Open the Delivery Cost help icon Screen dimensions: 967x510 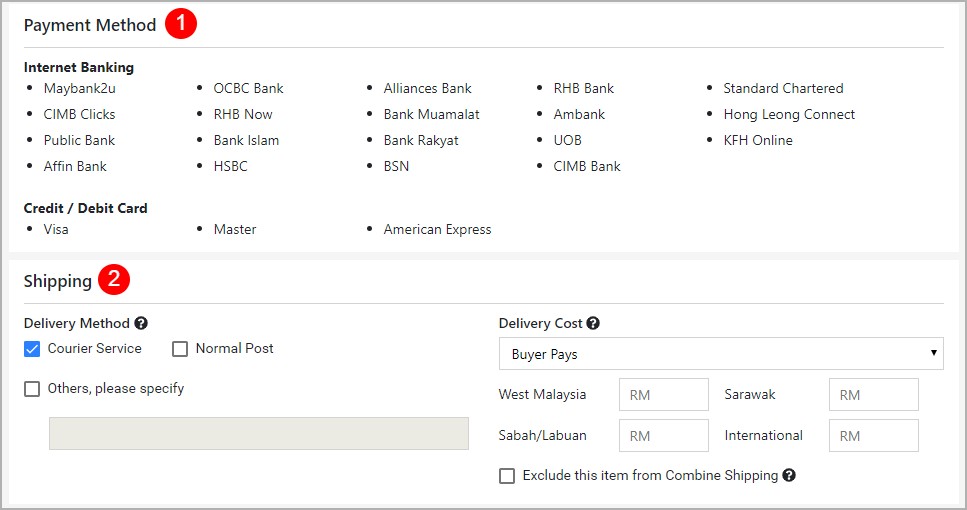coord(593,323)
